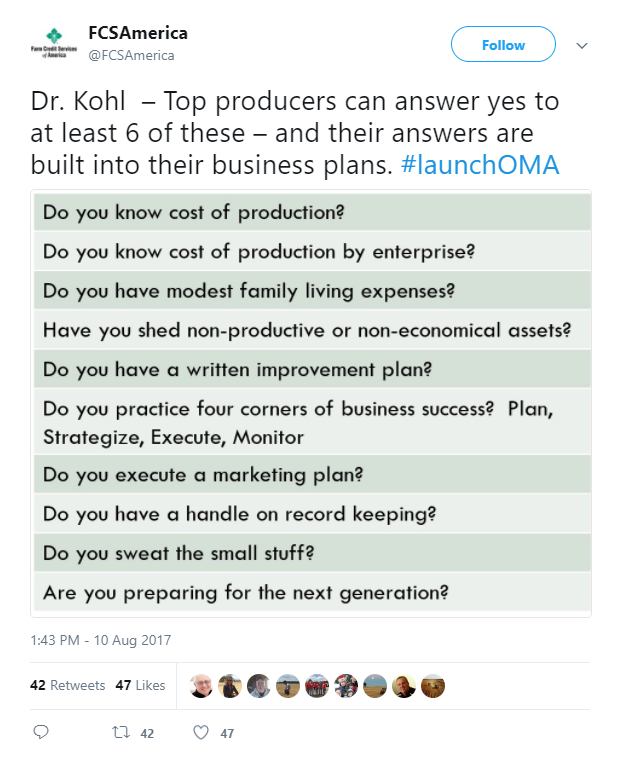Click the @FCSAmerica handle
This screenshot has height=759, width=617.
[x=131, y=56]
